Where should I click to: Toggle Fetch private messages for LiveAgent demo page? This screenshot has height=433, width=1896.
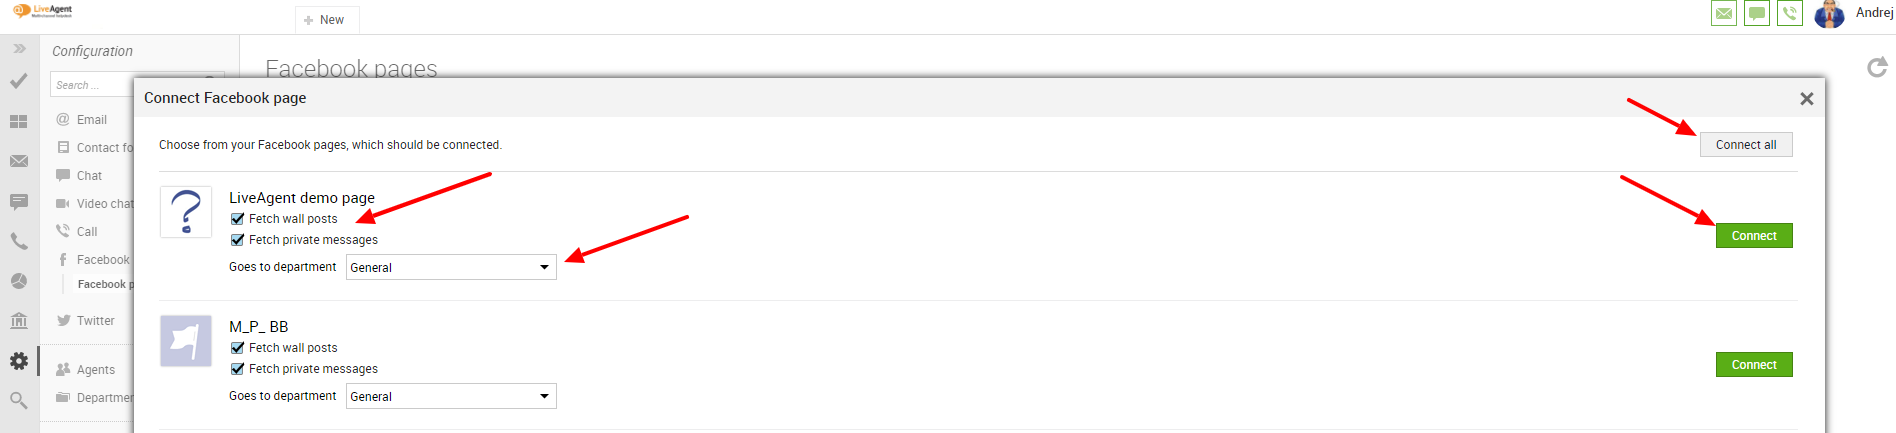click(x=238, y=240)
